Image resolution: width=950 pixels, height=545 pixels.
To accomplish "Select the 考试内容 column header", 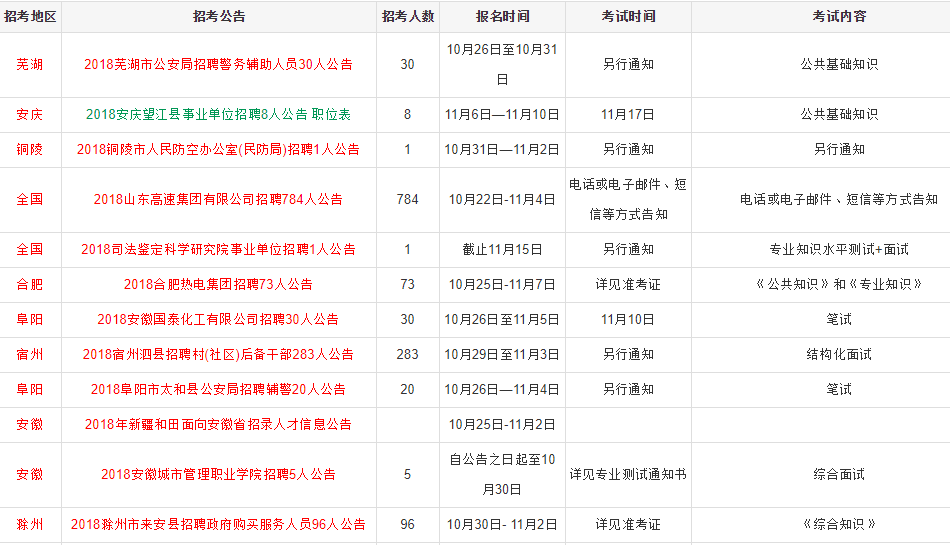I will tap(839, 16).
